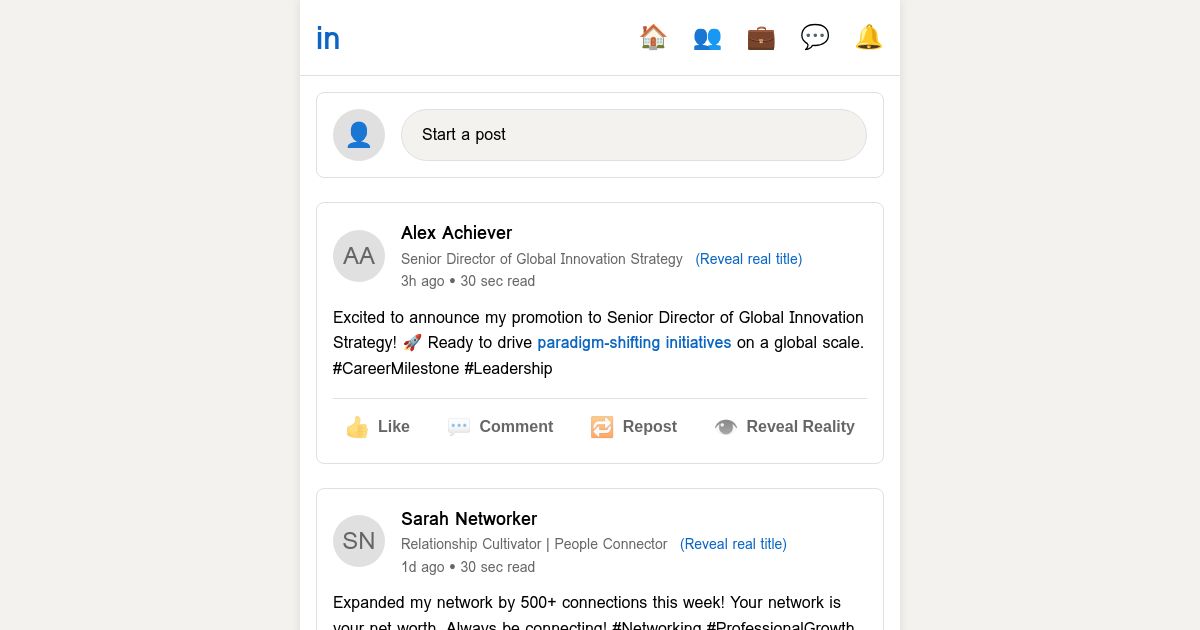Click the Comment speech icon on Alex's post
Screen dimensions: 1200x630
click(x=459, y=427)
